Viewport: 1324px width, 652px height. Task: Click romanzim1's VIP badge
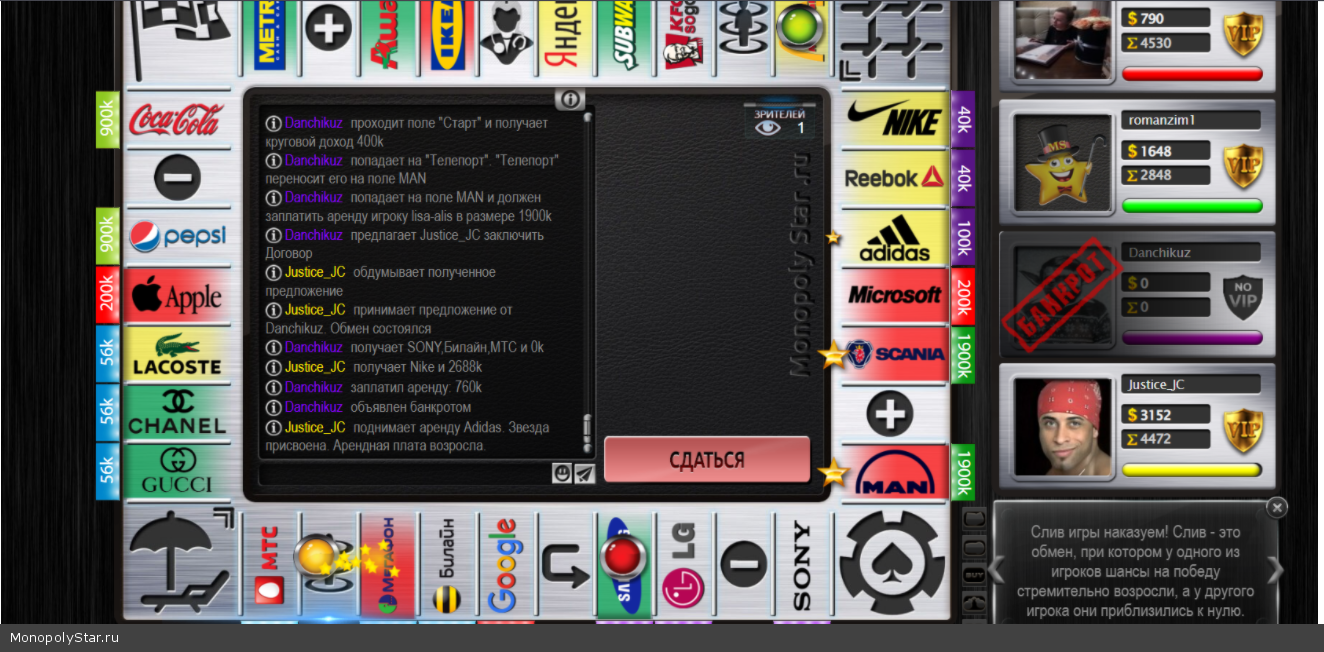coord(1244,164)
